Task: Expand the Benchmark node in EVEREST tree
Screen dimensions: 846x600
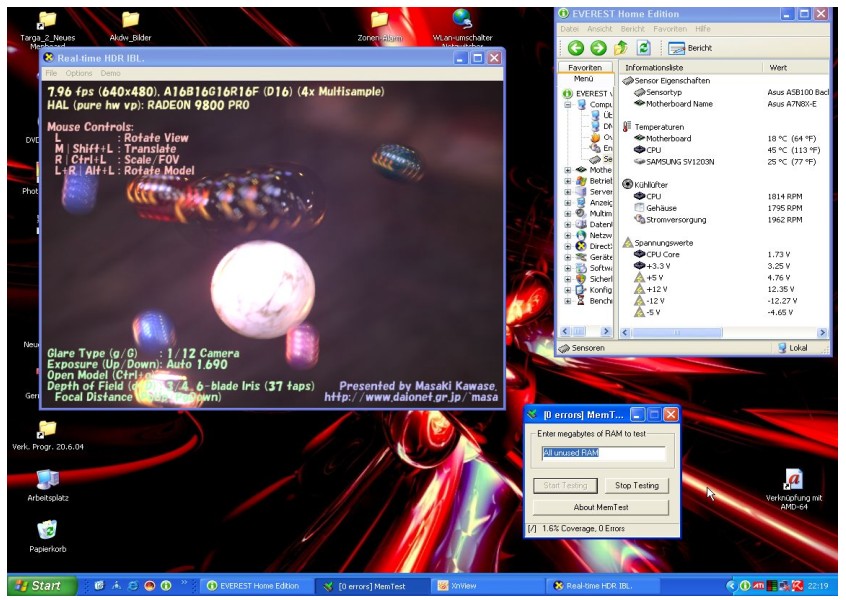Action: pos(568,301)
